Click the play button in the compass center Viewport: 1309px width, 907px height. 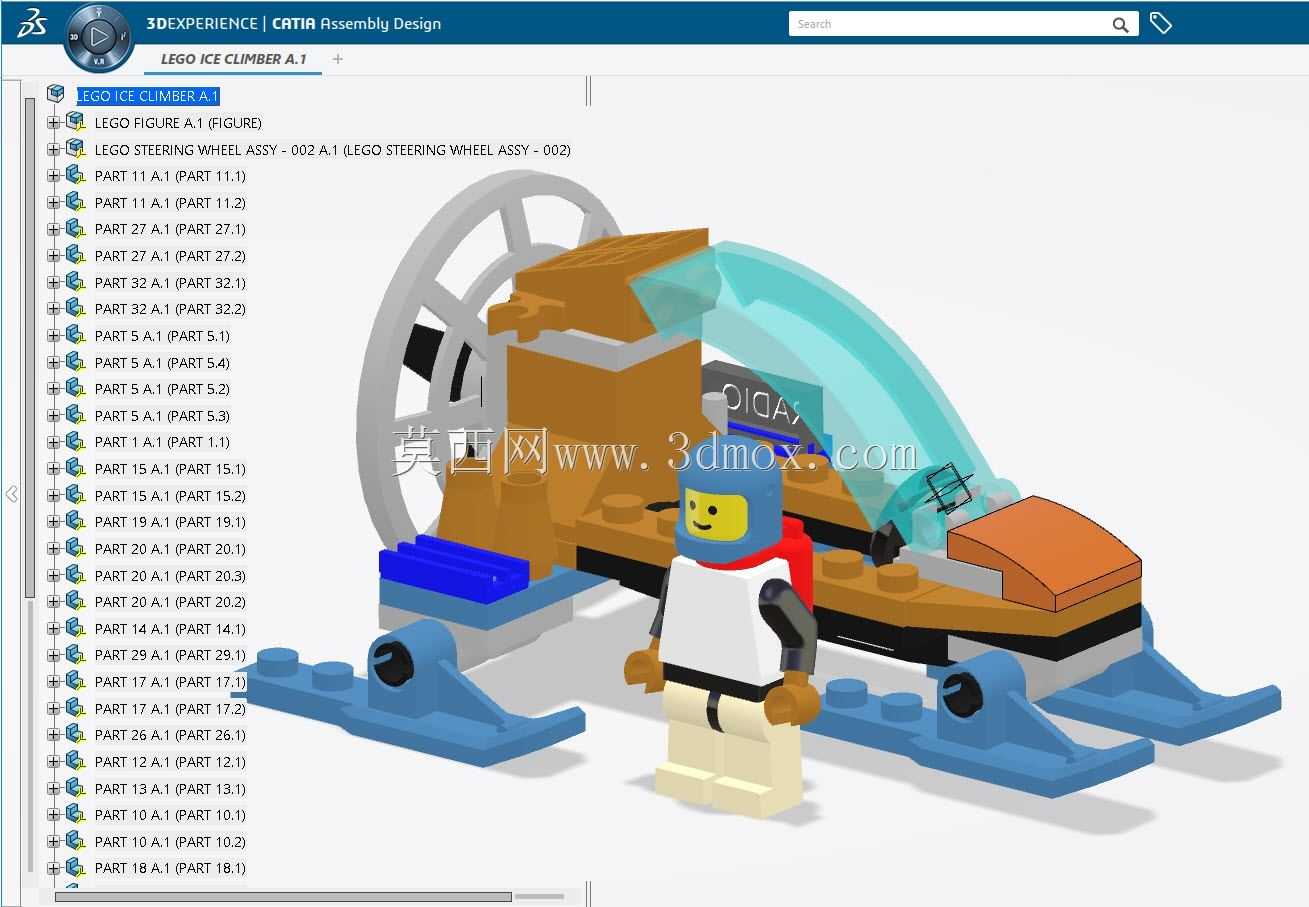pos(98,37)
